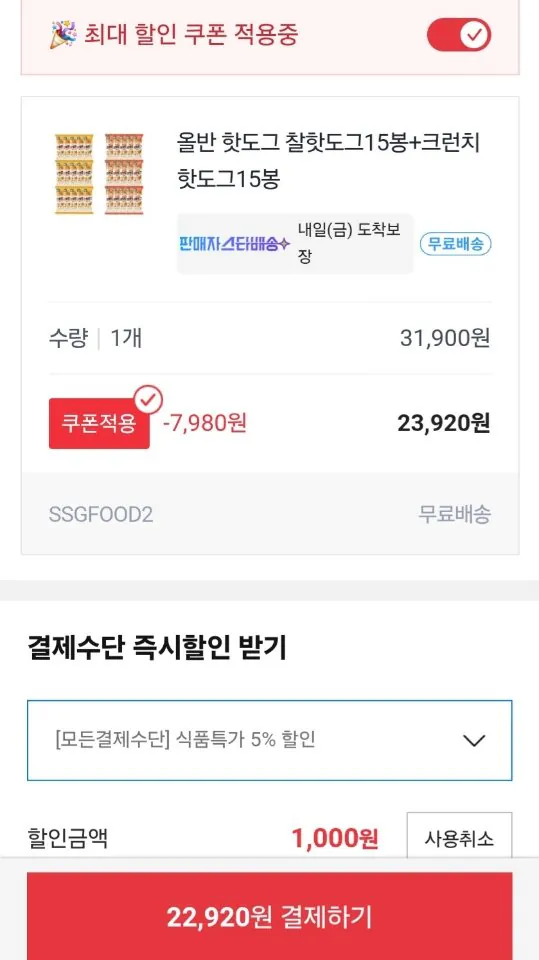Viewport: 539px width, 960px height.
Task: Uncheck the checkmark circle on 쿠폰적용
Action: [149, 399]
